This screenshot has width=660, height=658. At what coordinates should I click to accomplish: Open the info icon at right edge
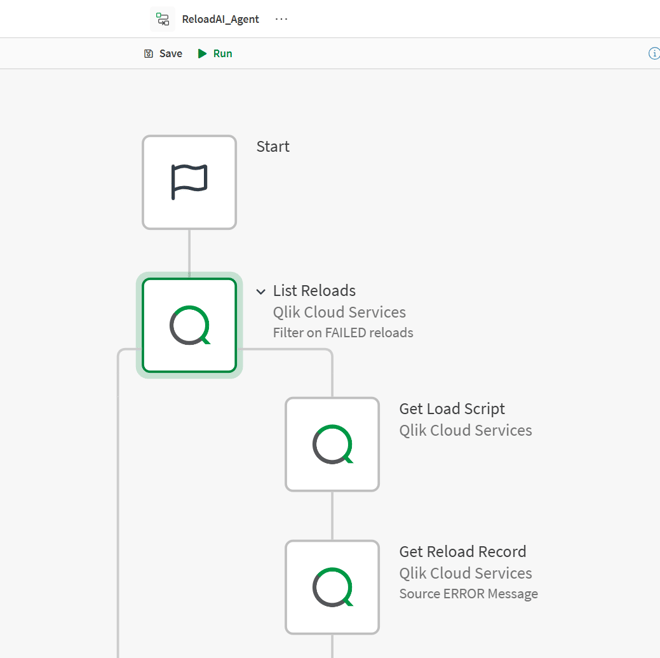654,53
